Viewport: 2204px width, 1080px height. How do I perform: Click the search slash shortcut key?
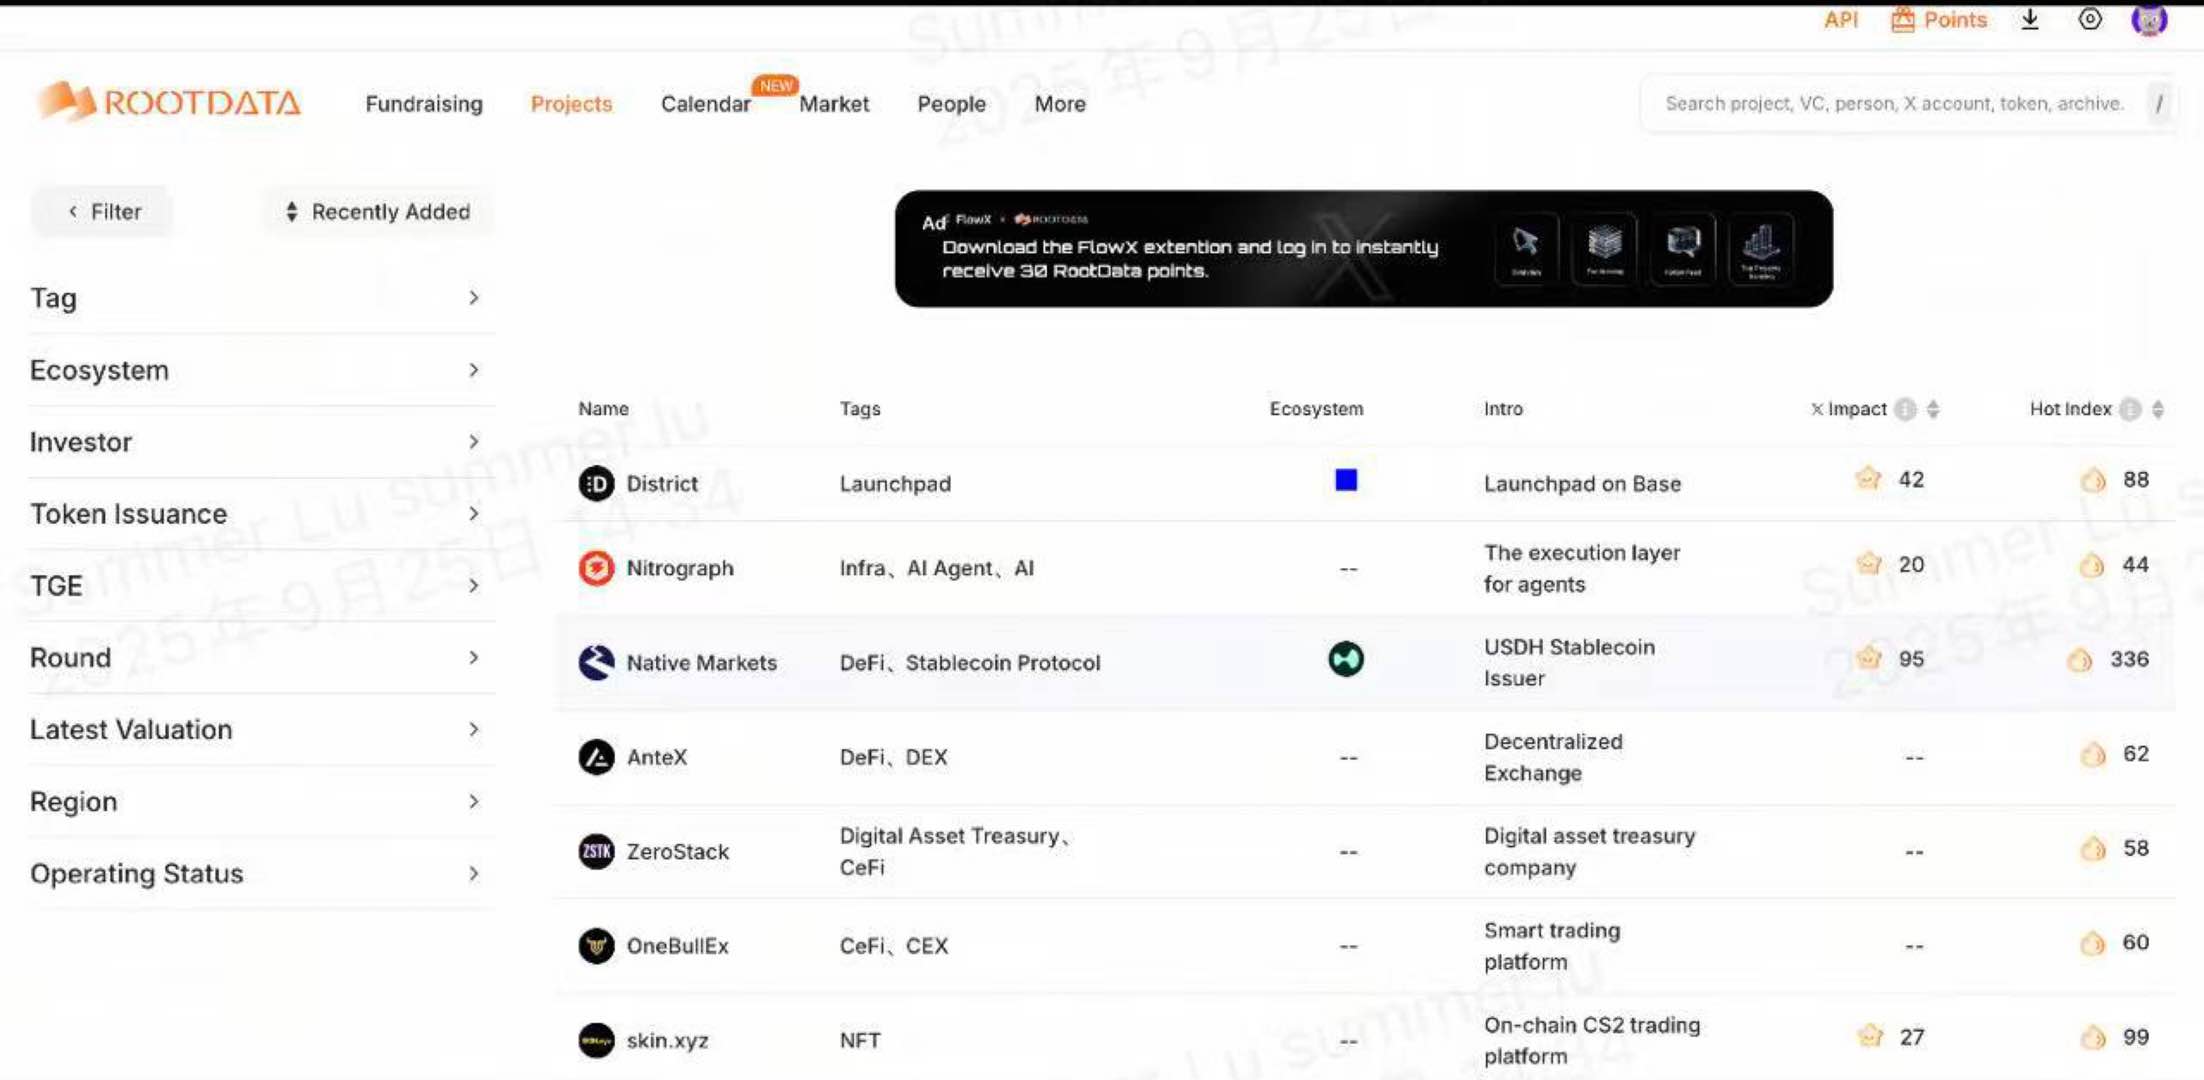2159,104
